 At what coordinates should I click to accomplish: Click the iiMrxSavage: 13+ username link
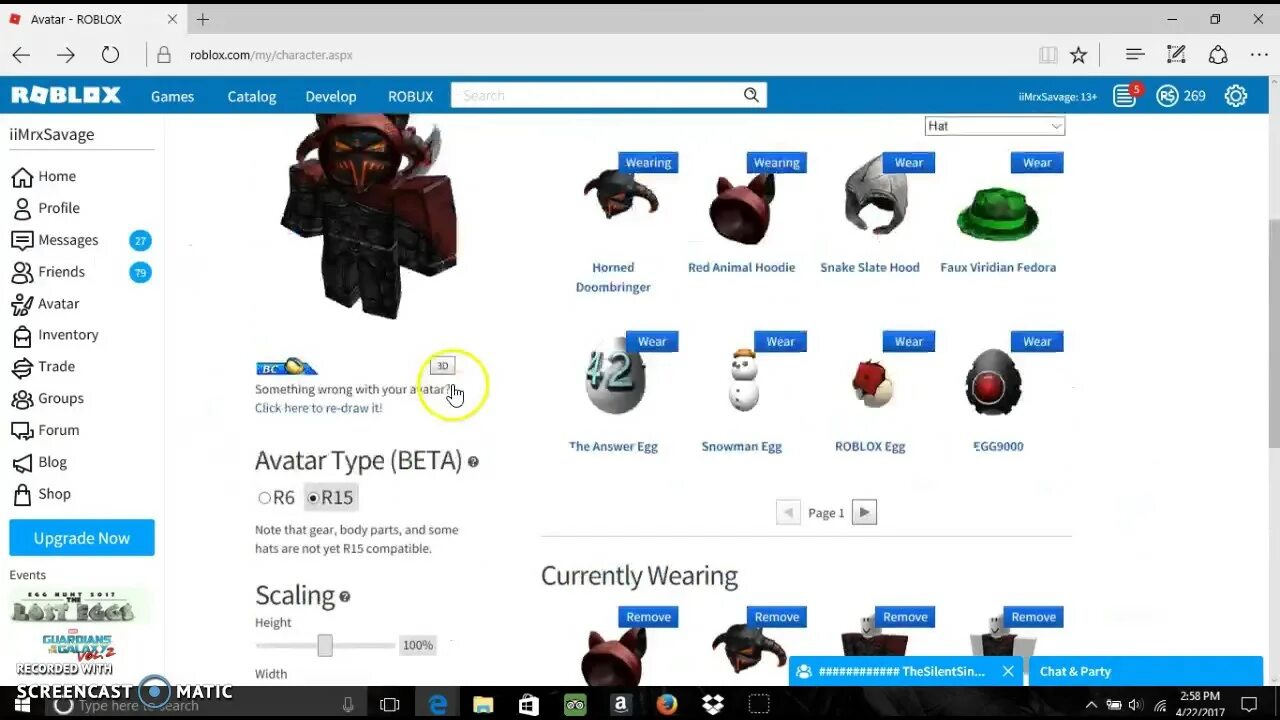(x=1058, y=97)
